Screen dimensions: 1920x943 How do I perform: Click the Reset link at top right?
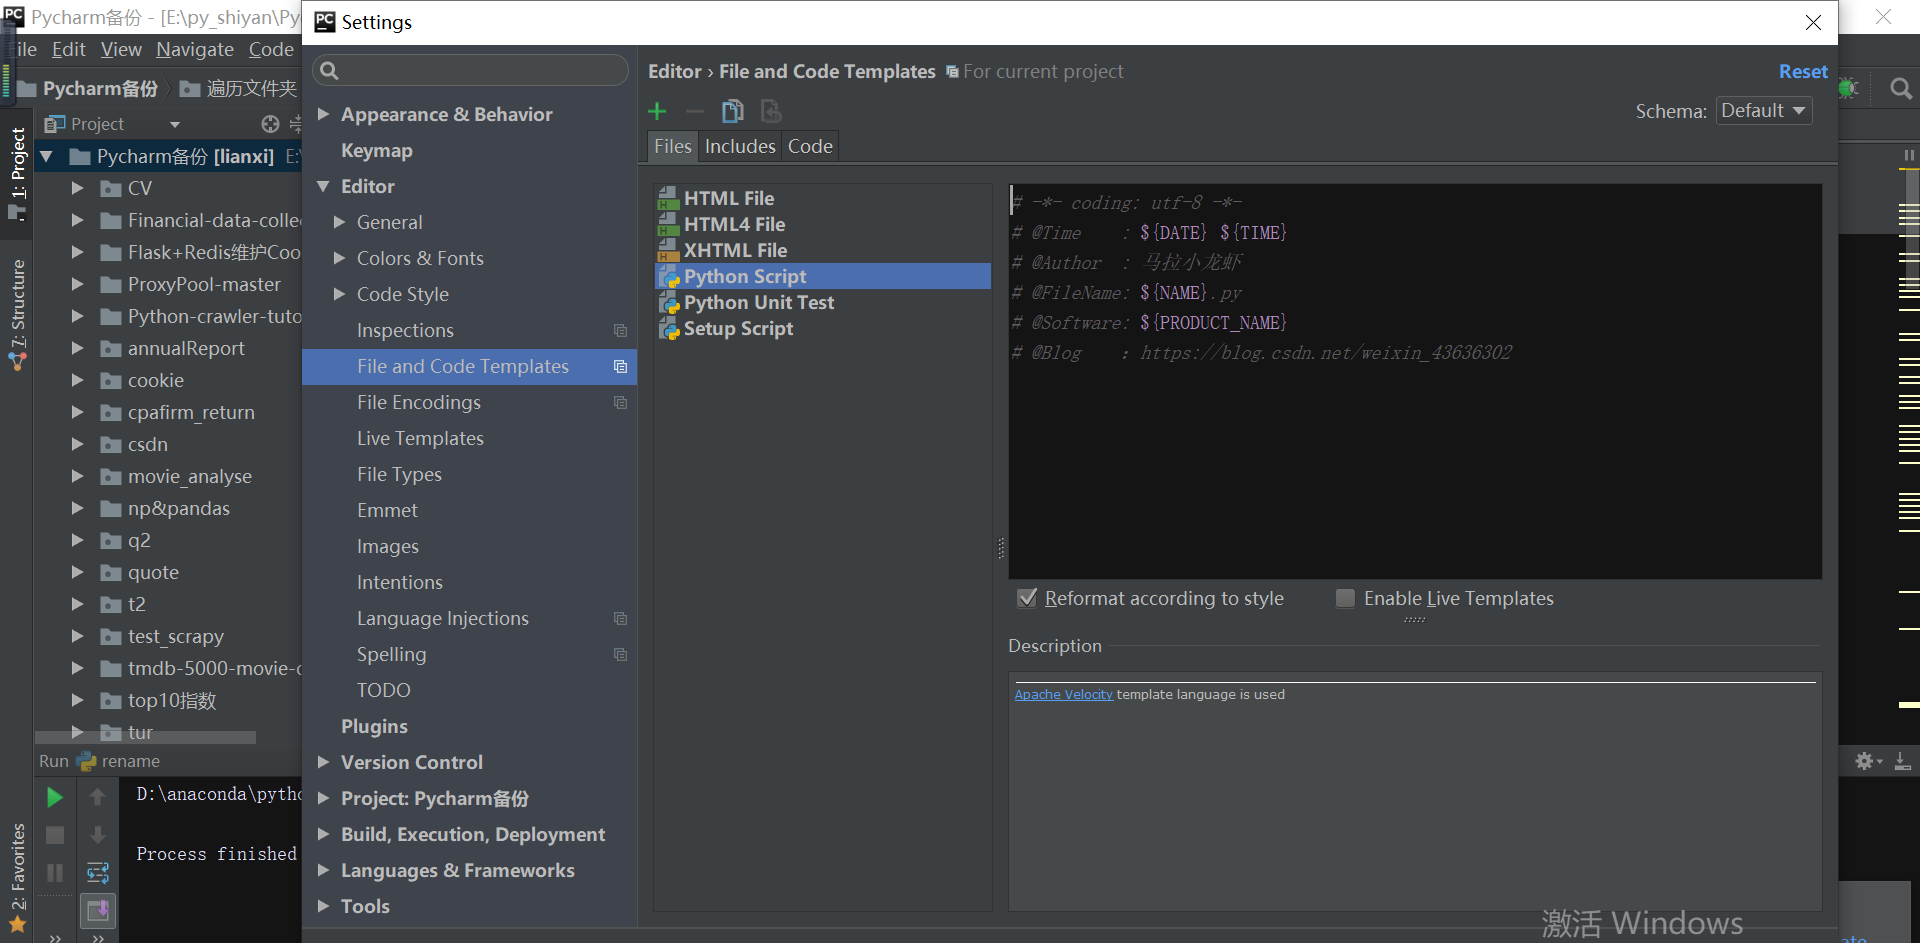(x=1802, y=71)
